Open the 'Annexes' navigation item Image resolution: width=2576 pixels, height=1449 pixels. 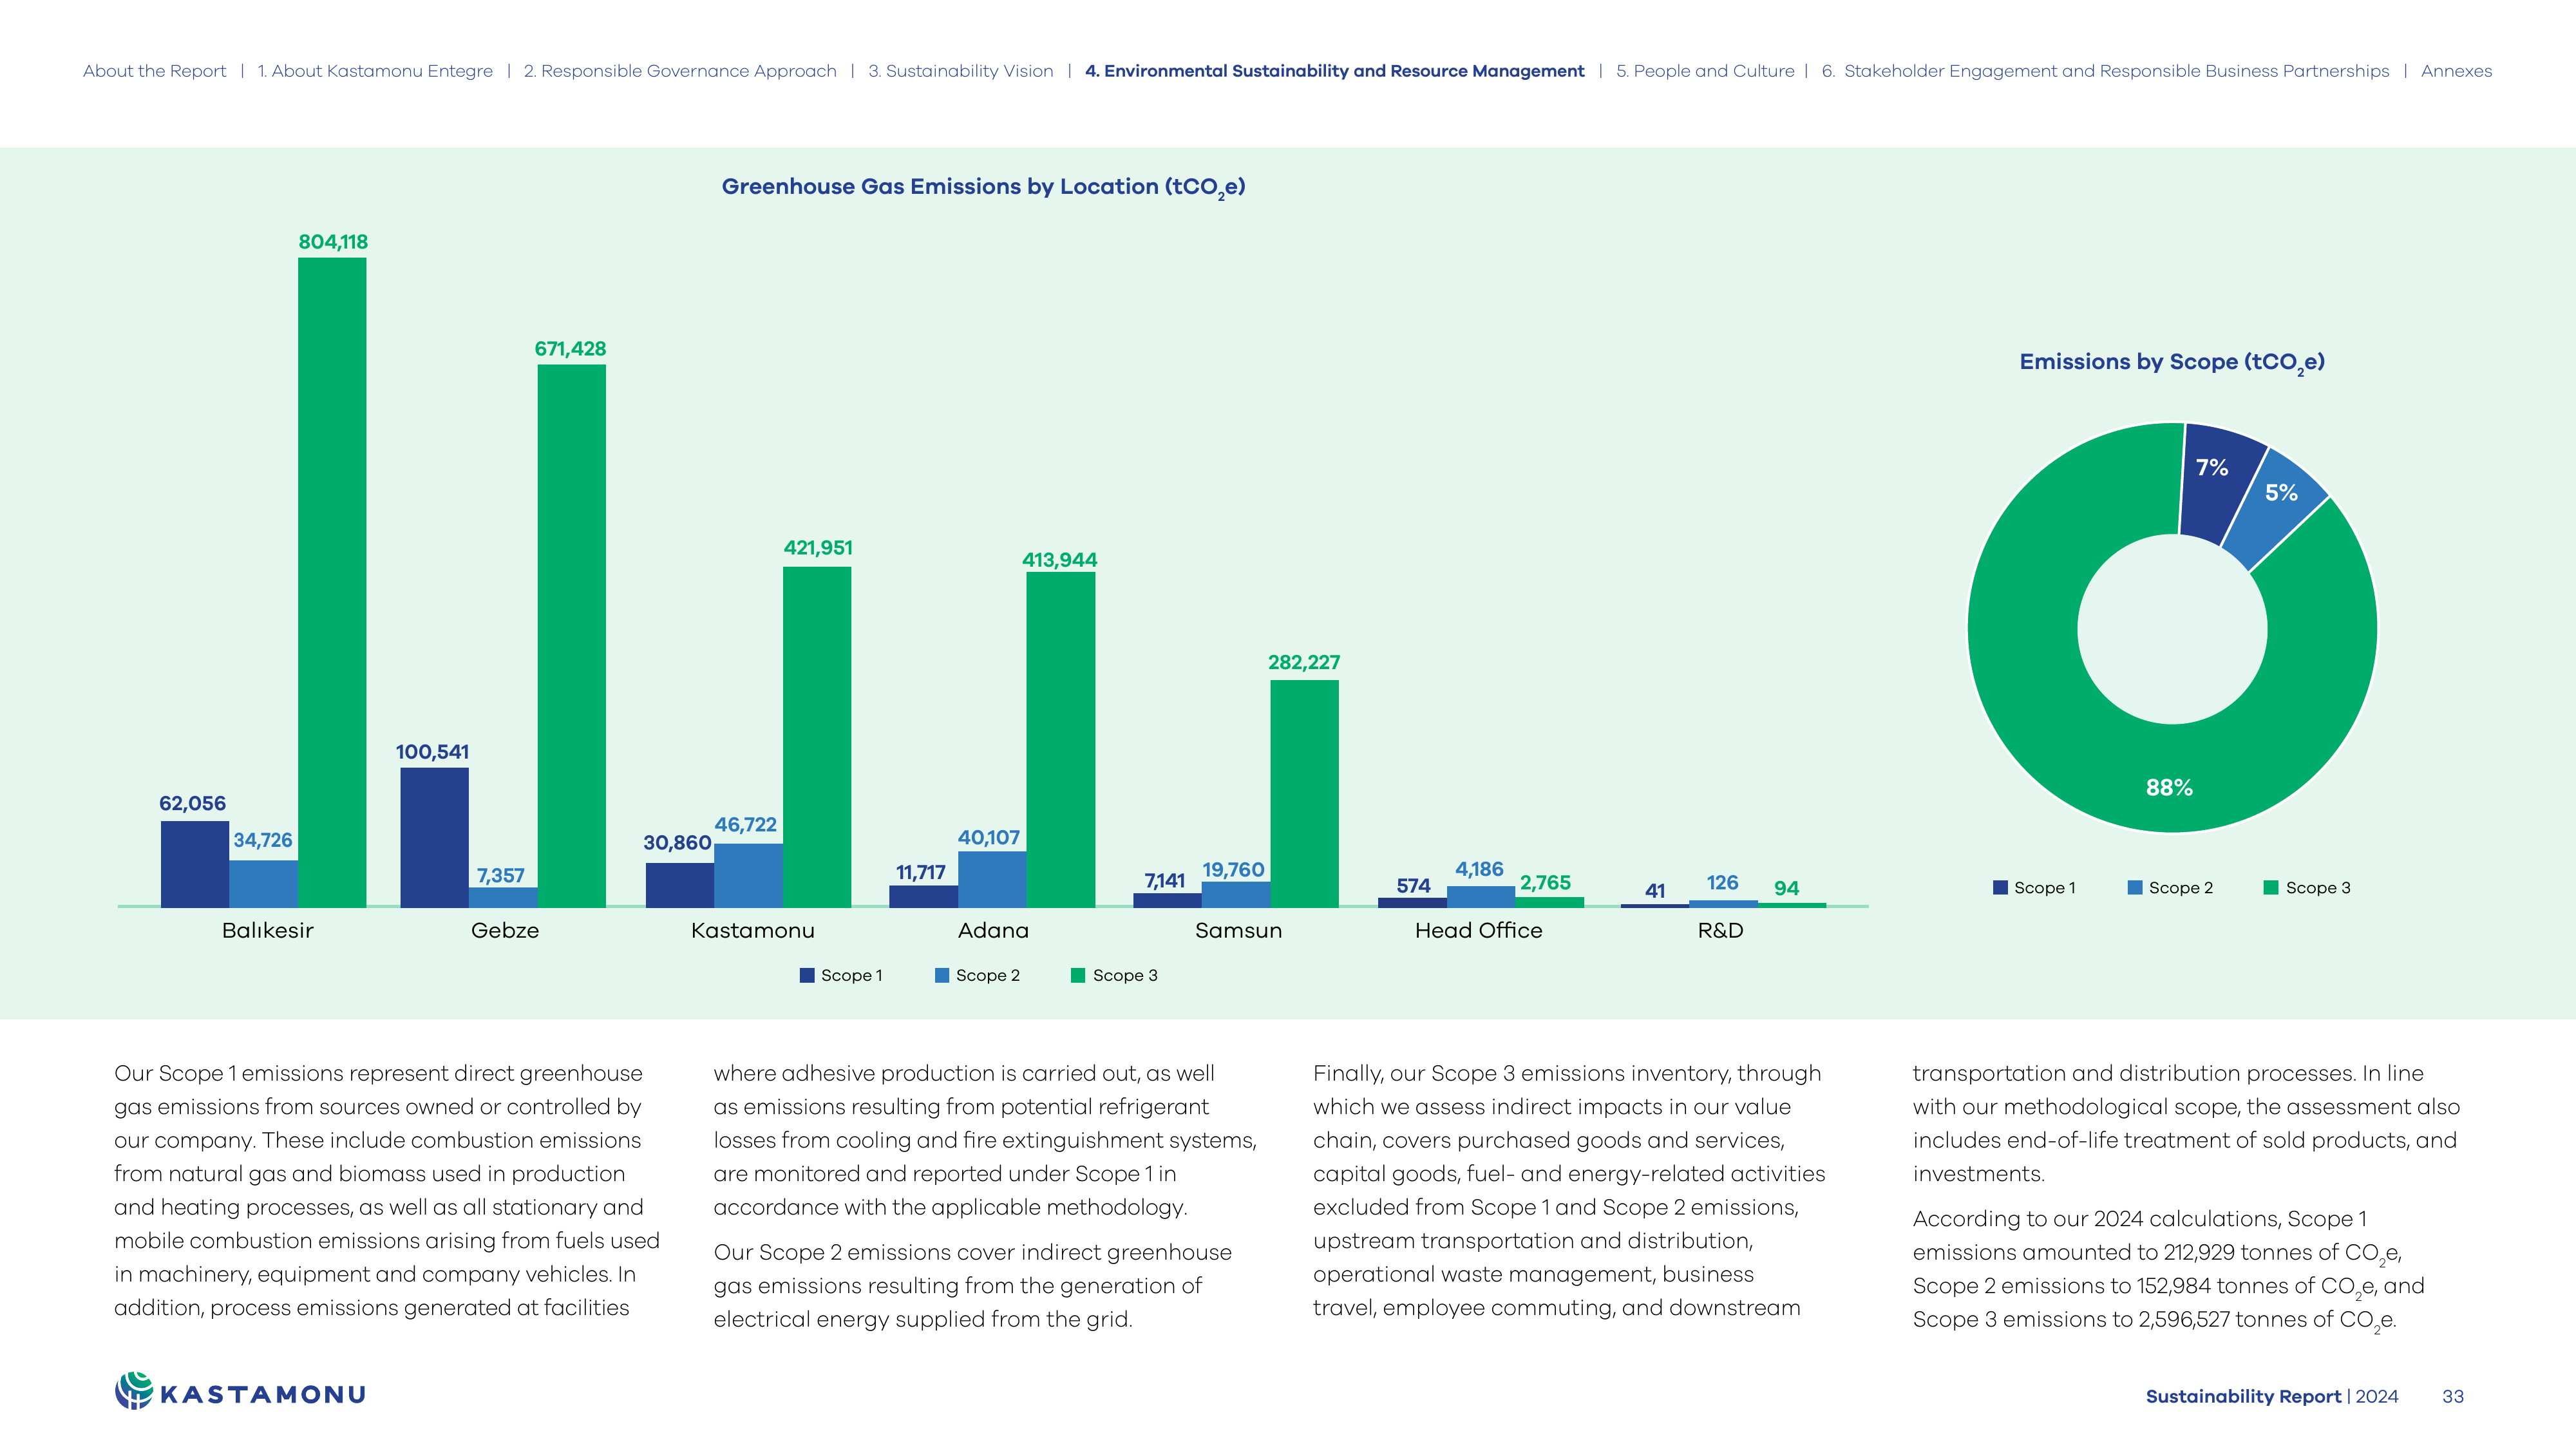[x=2456, y=71]
